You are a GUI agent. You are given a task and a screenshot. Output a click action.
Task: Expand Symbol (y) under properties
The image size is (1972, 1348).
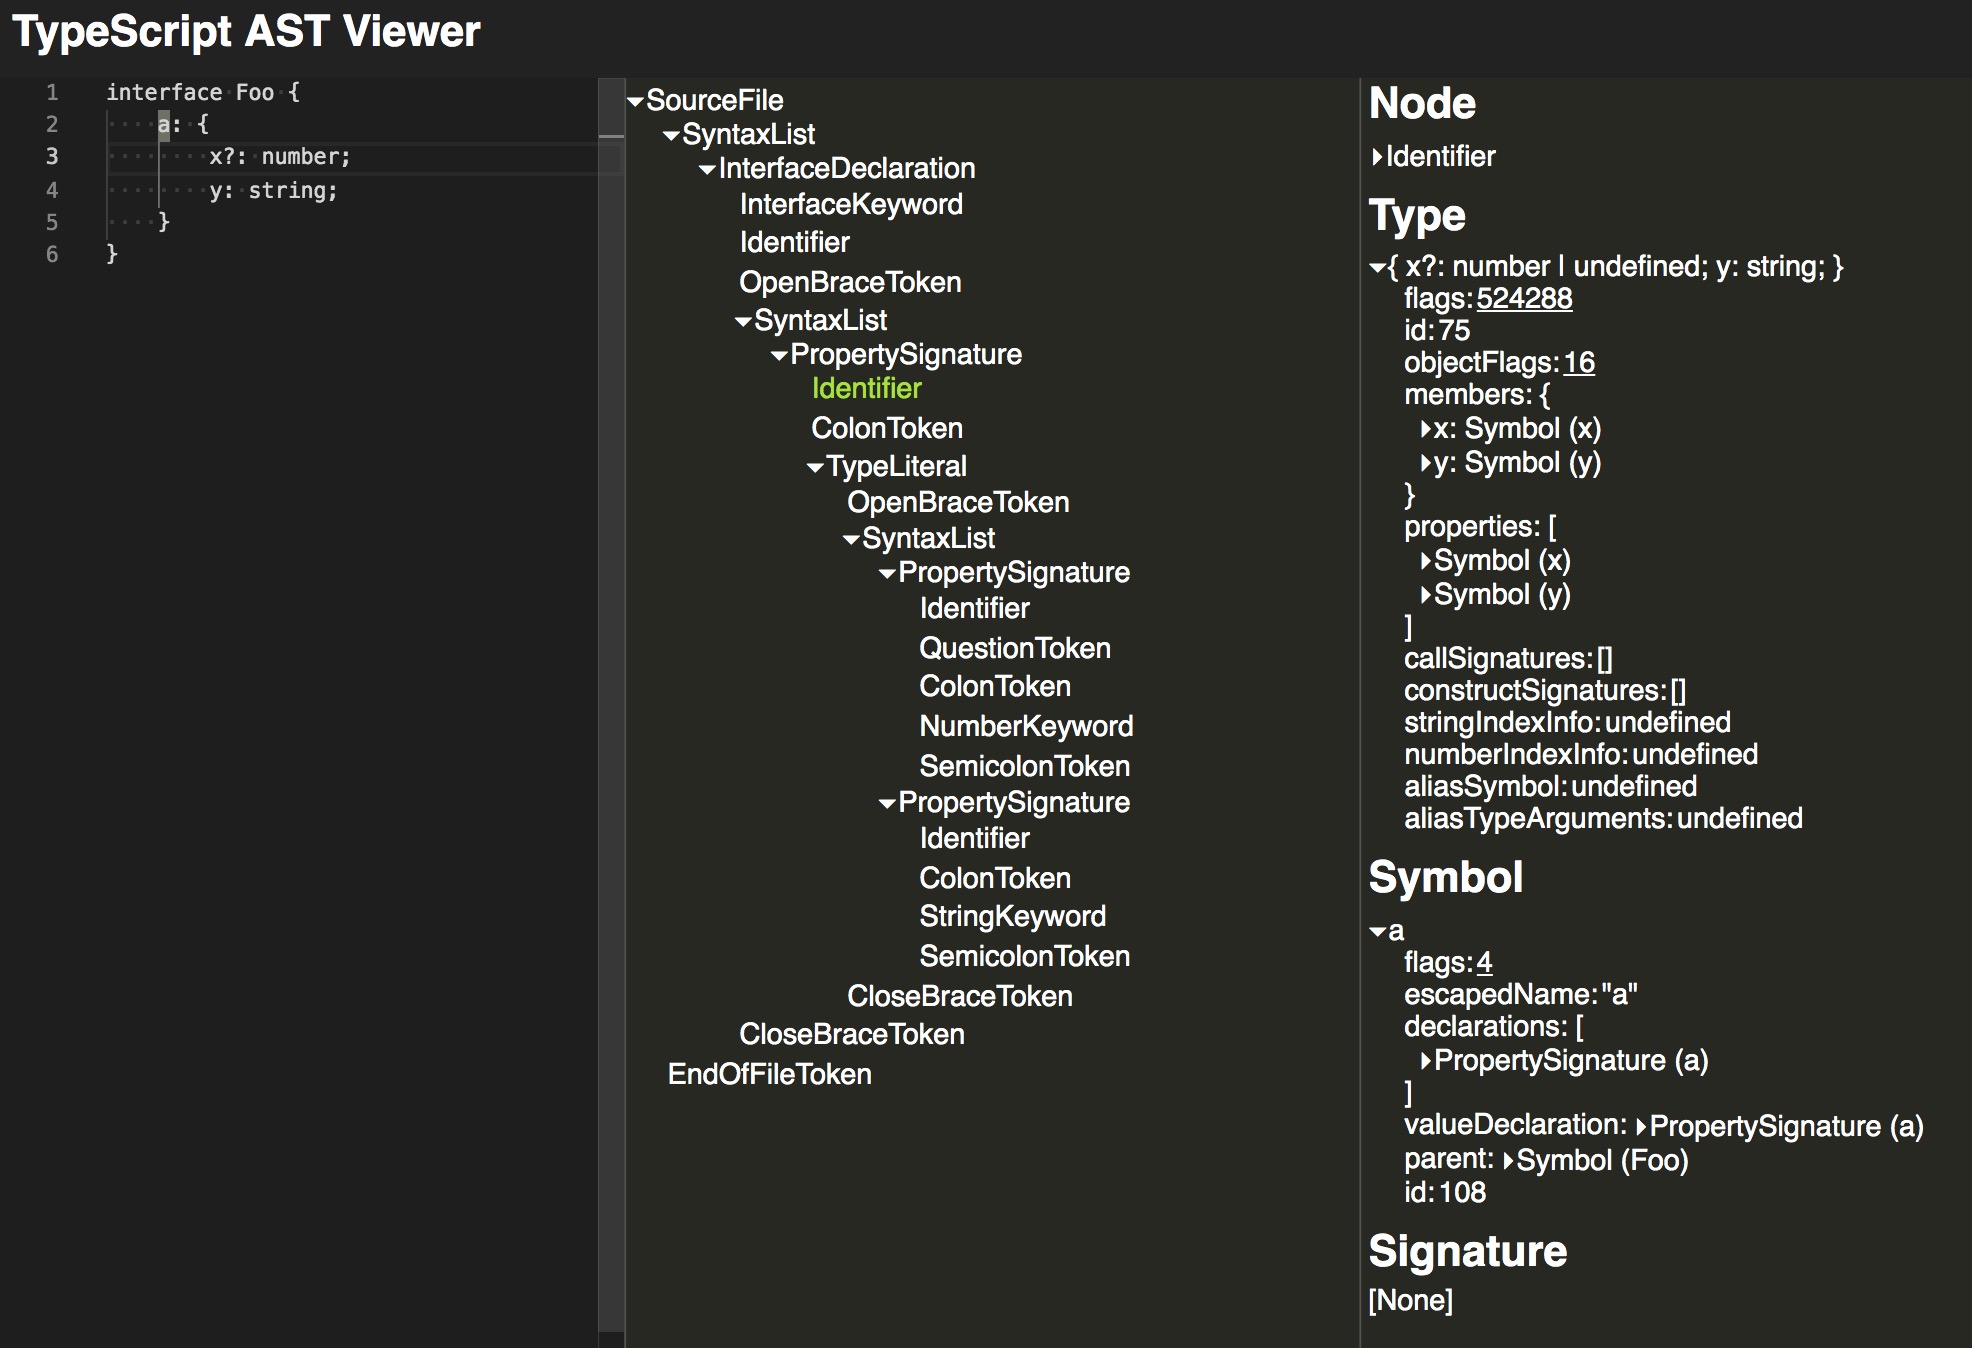pos(1425,595)
